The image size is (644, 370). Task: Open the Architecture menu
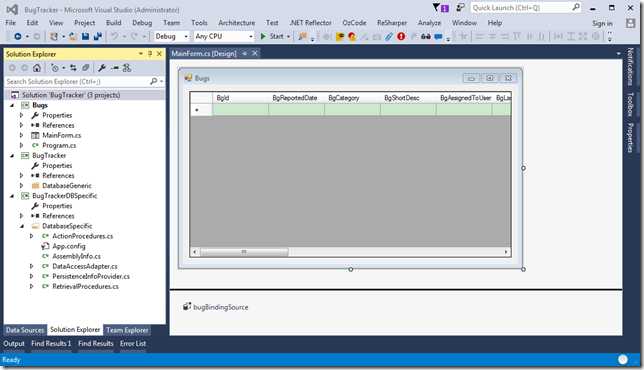click(x=237, y=23)
